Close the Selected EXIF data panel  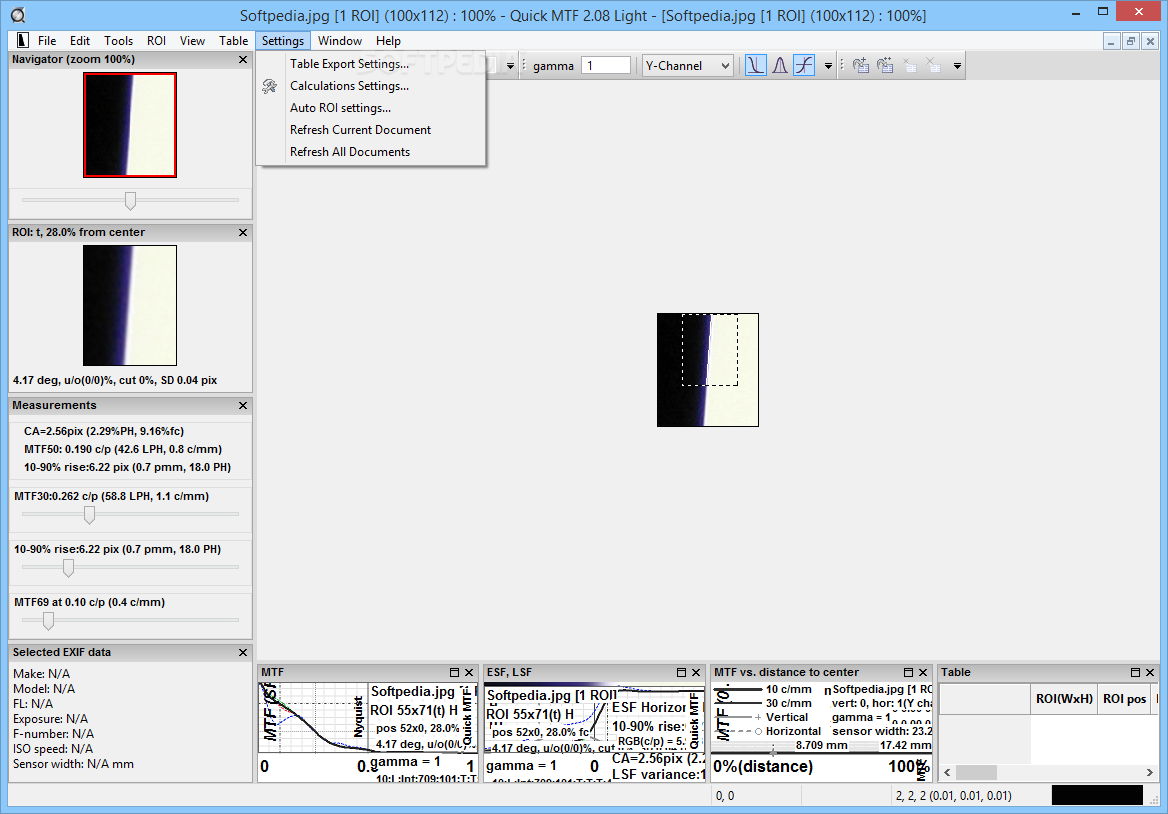(243, 652)
